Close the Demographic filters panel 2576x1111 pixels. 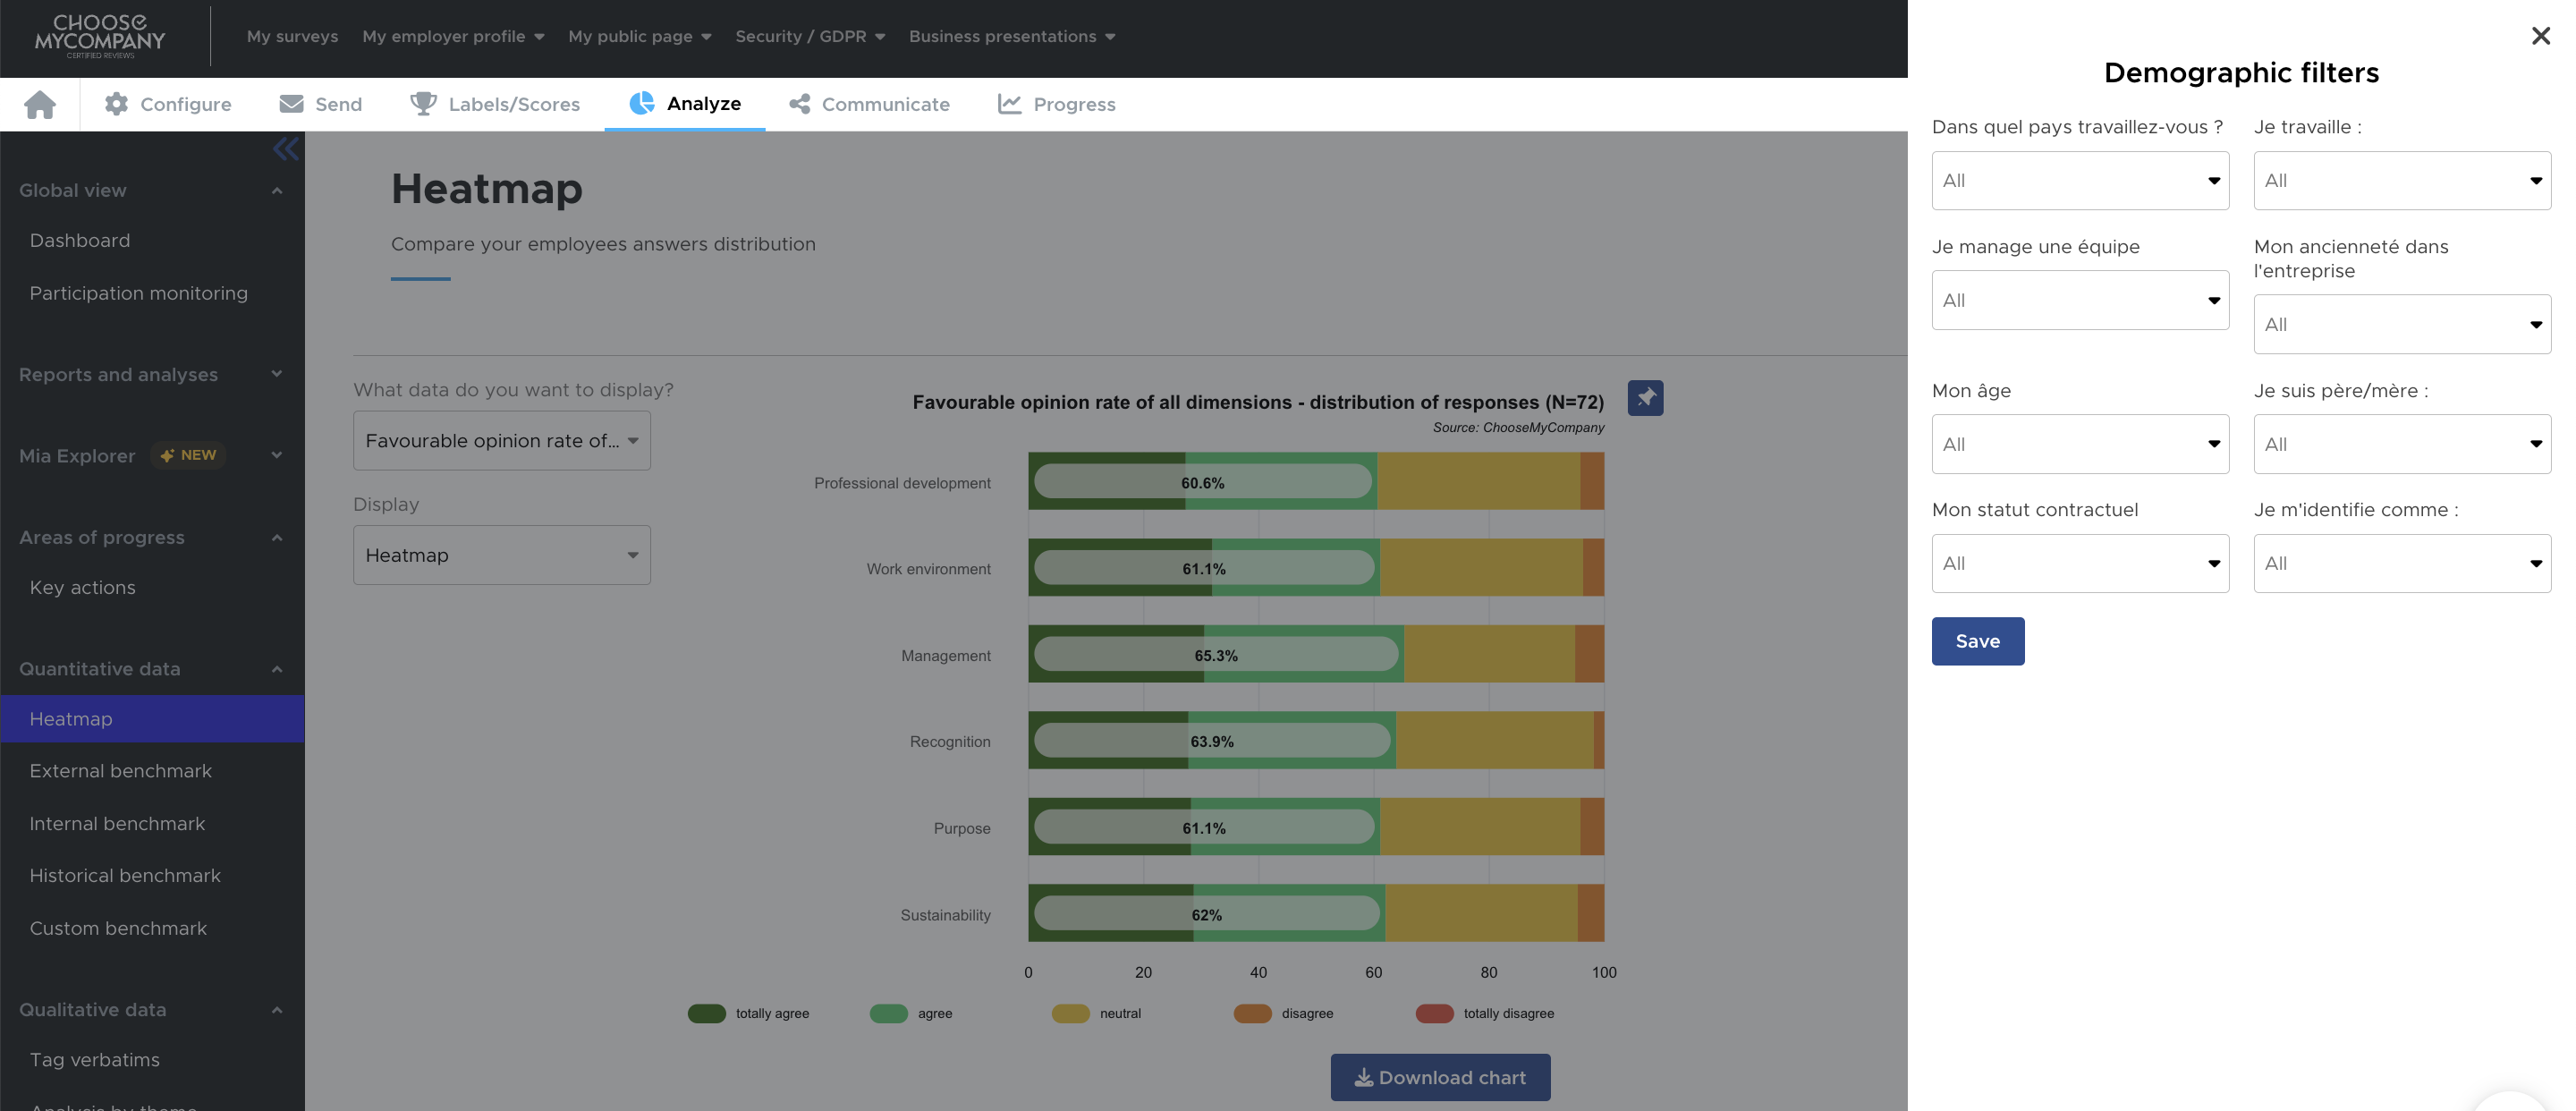click(x=2540, y=36)
